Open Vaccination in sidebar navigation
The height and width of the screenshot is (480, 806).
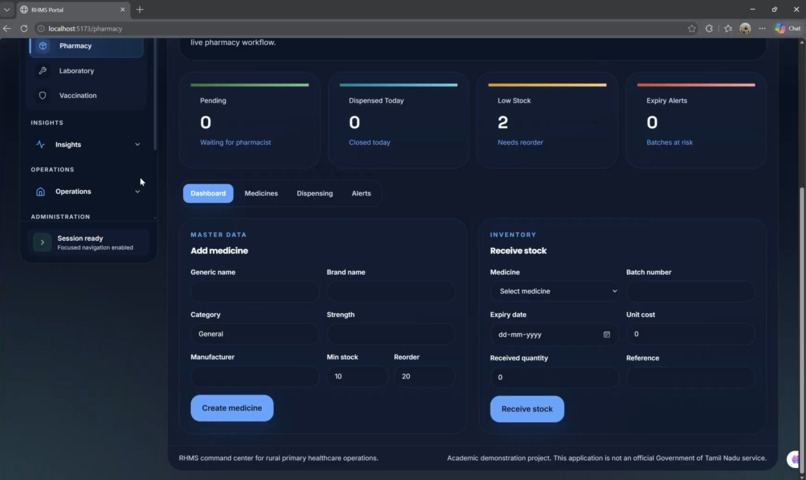pos(86,95)
